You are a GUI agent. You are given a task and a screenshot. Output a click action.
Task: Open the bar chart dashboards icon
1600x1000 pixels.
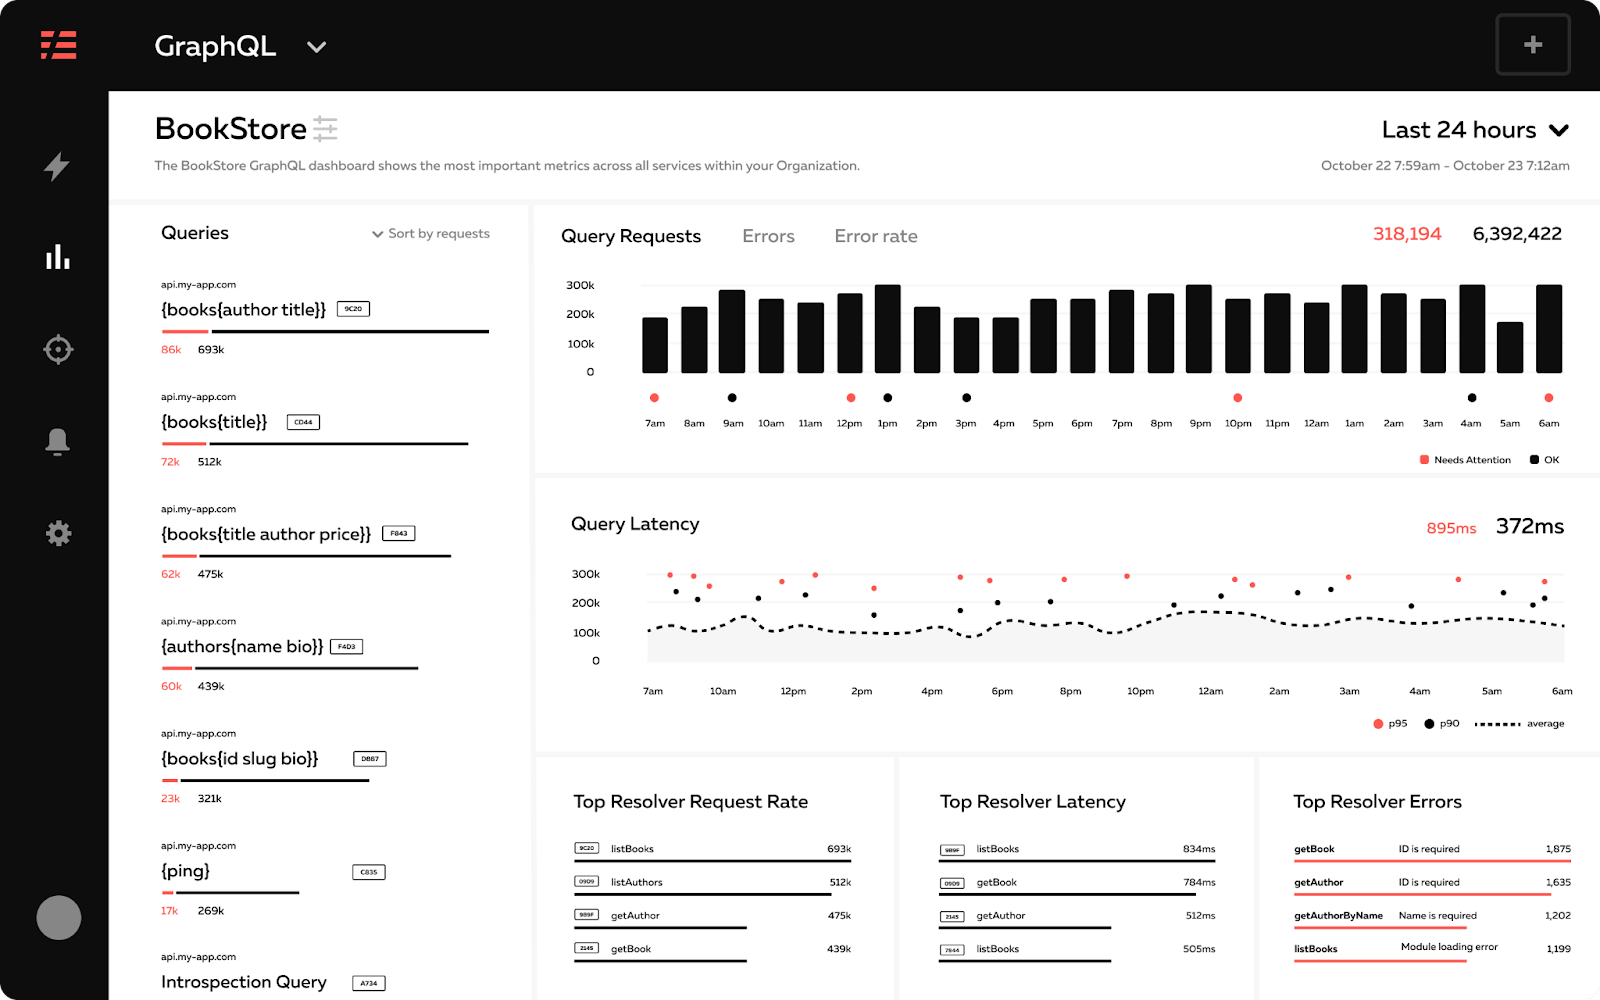coord(58,257)
